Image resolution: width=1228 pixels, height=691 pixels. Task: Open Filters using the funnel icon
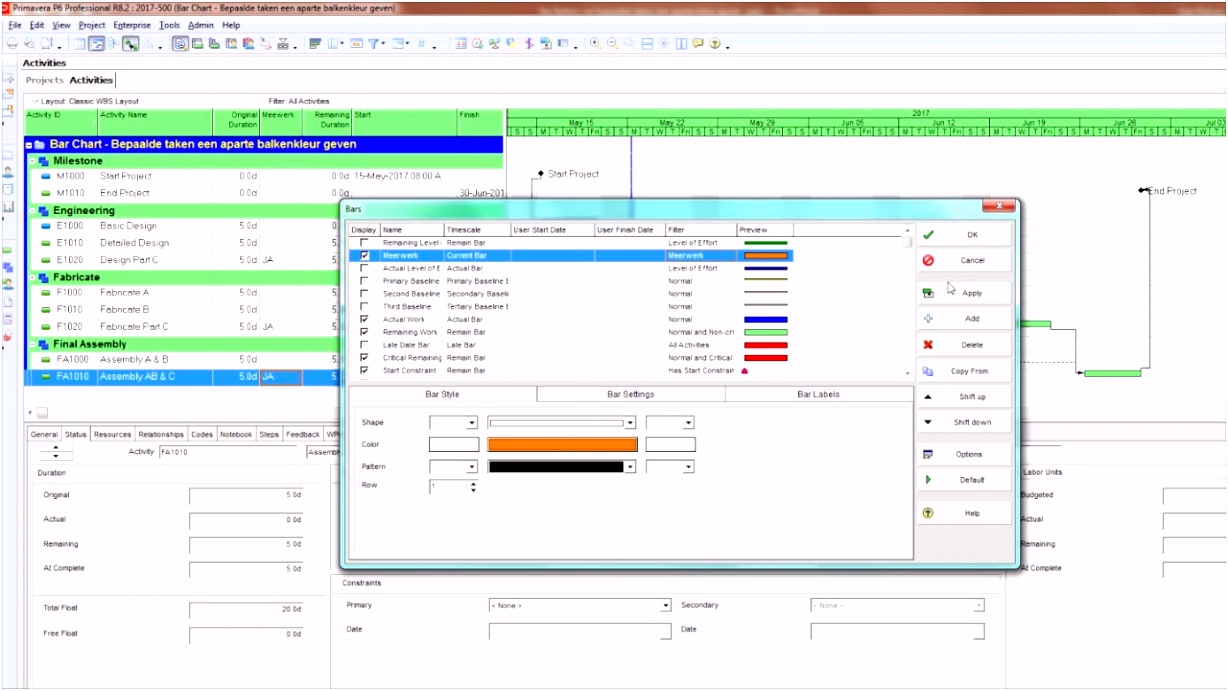376,44
